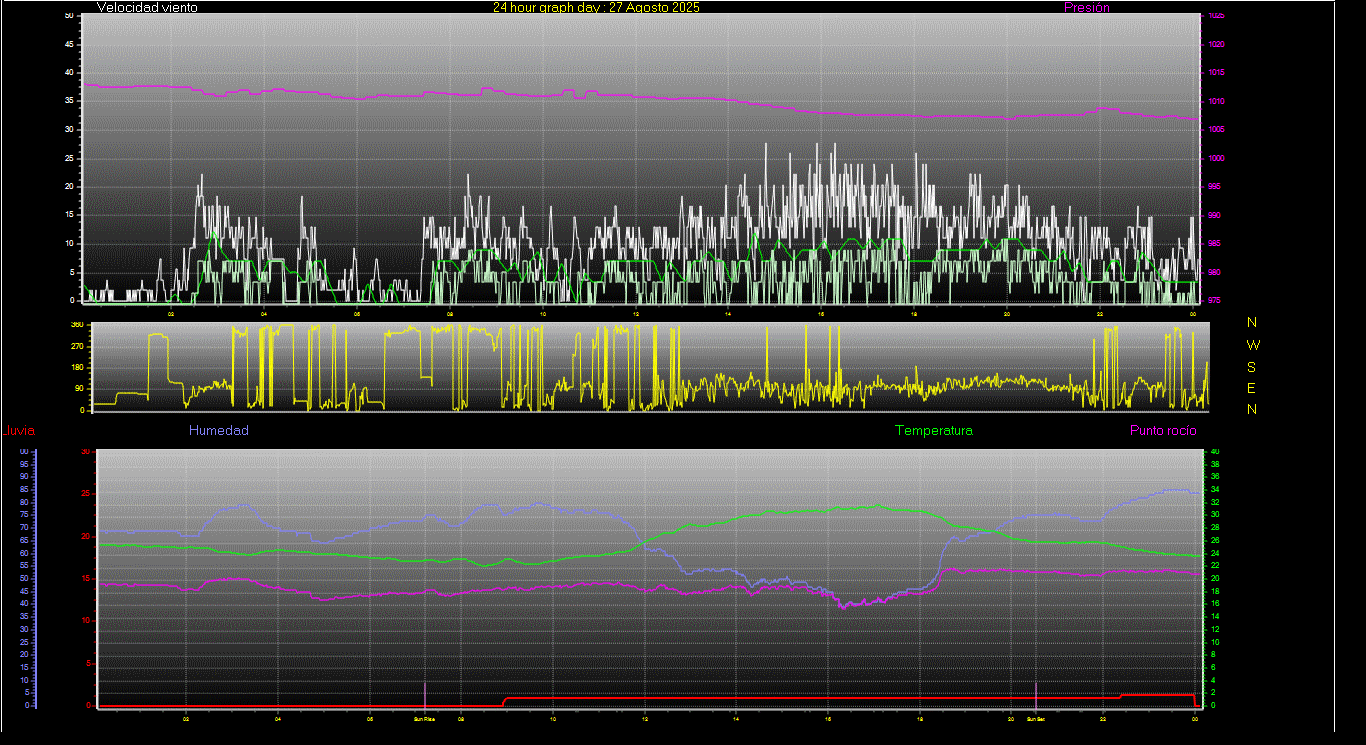
Task: Click the red "lluvia" legend label
Action: (x=20, y=431)
